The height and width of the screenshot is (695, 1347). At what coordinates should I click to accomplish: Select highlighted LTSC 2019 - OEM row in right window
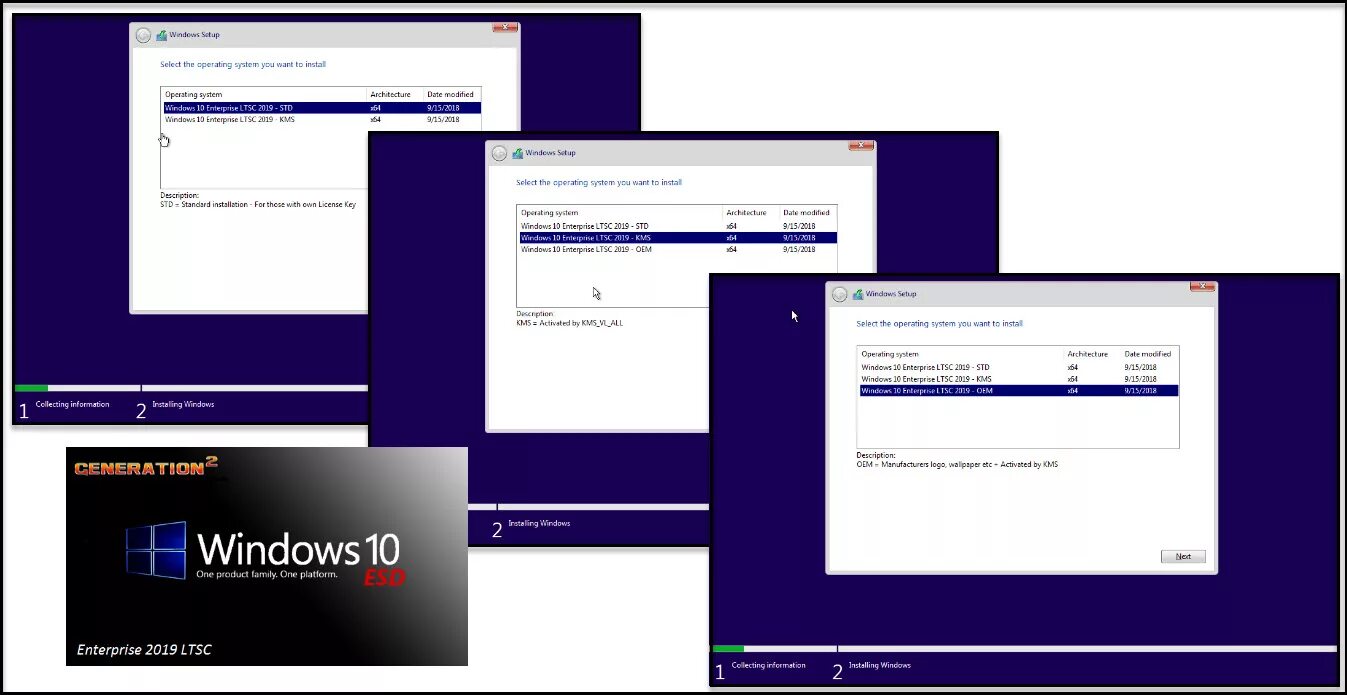[1018, 391]
